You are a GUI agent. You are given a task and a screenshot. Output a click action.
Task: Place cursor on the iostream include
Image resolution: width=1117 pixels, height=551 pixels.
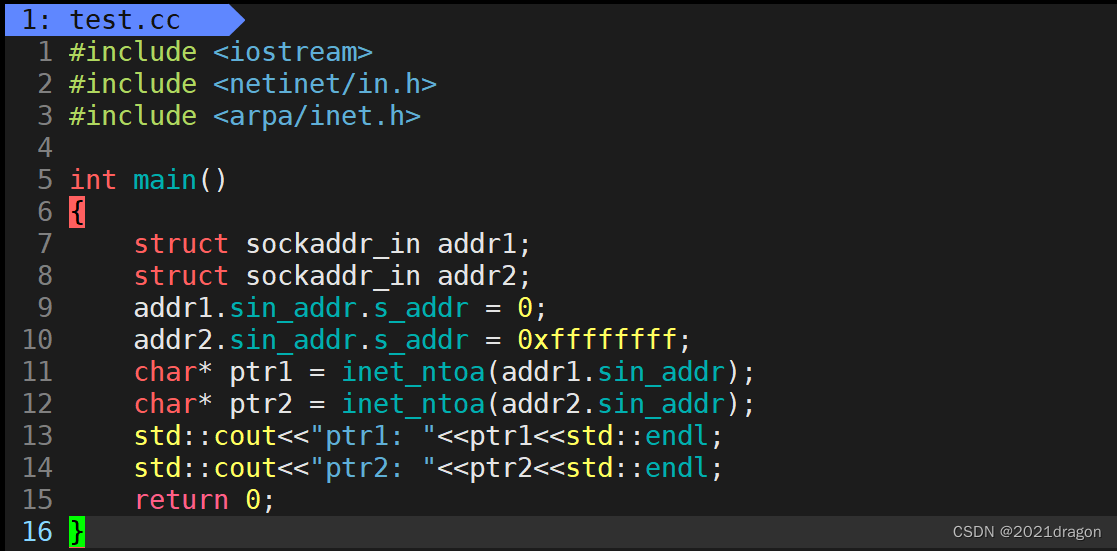coord(292,52)
